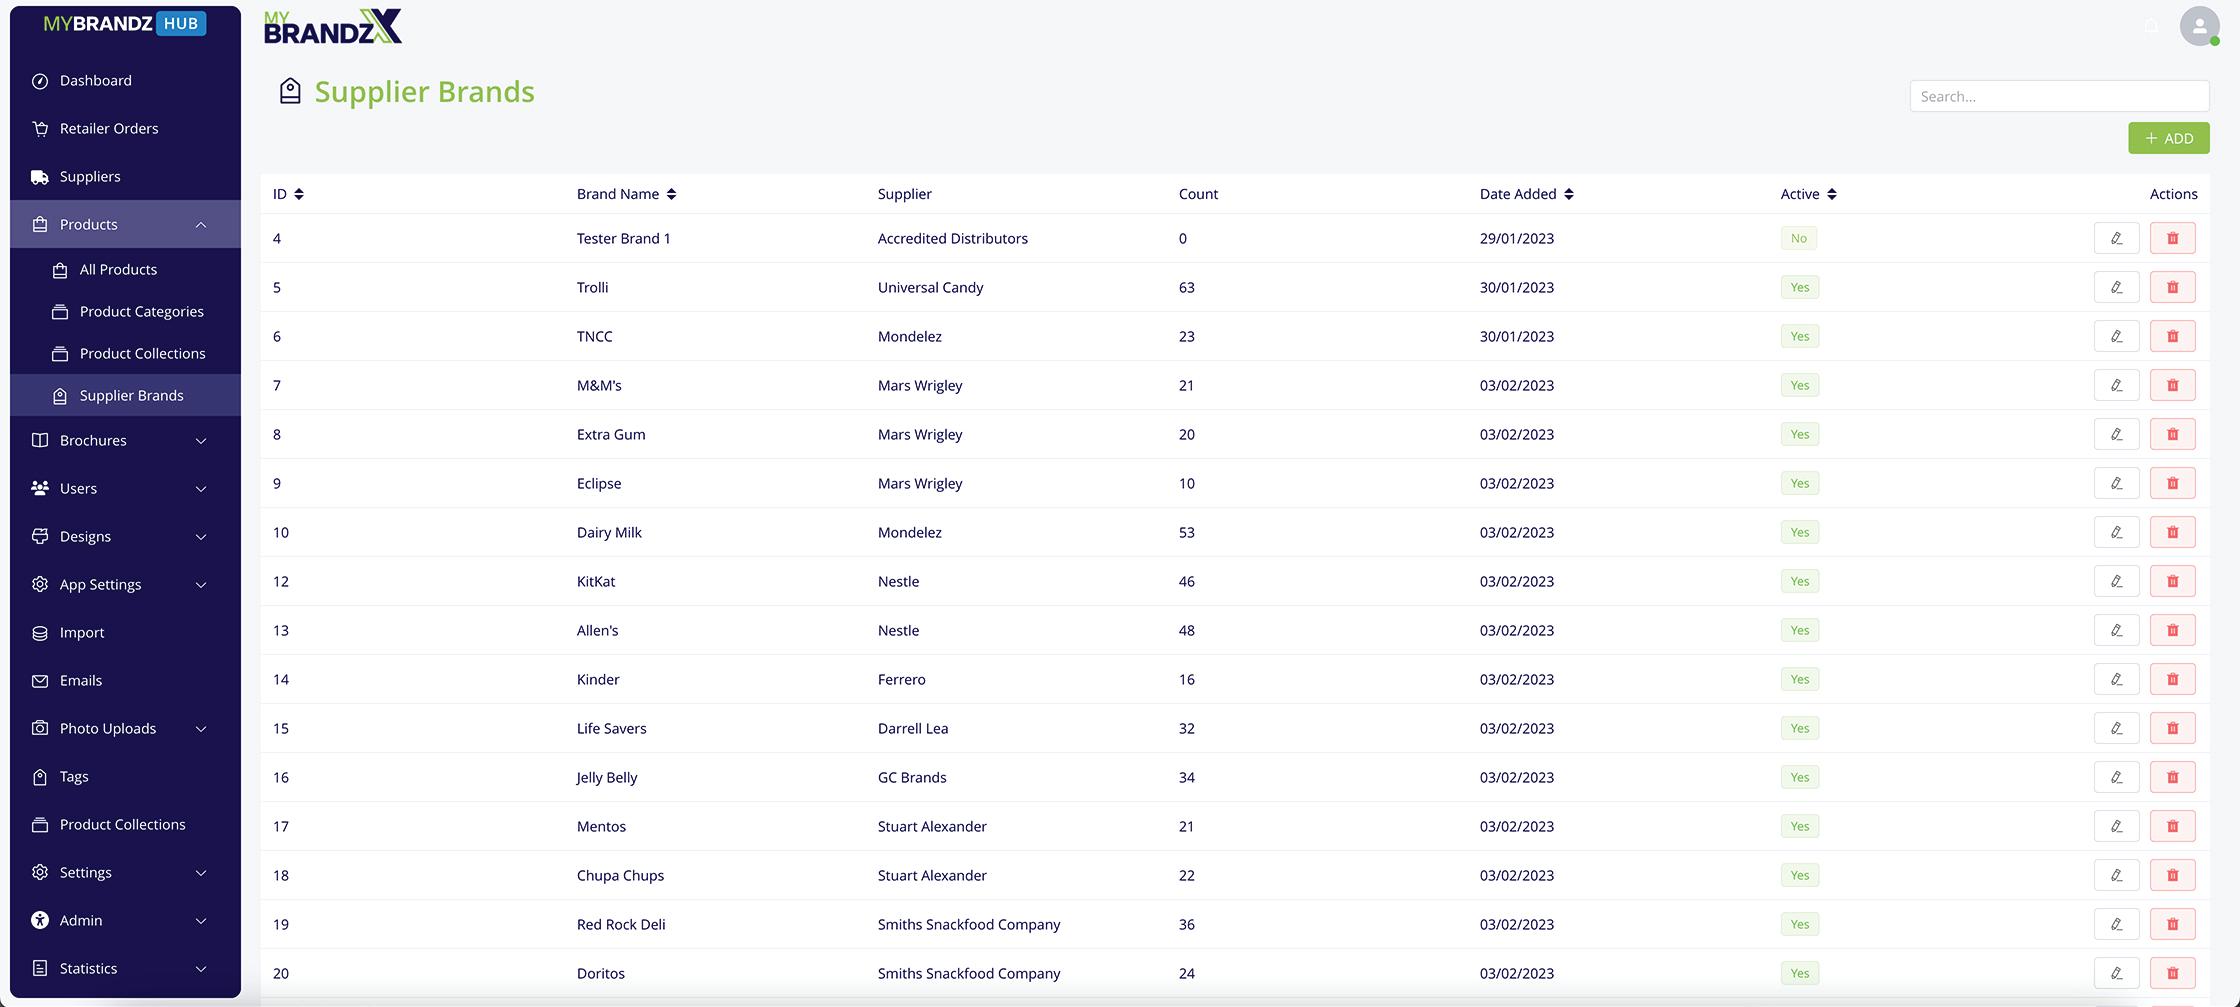Screen dimensions: 2240x1007
Task: Click the Suppliers truck icon
Action: 40,177
